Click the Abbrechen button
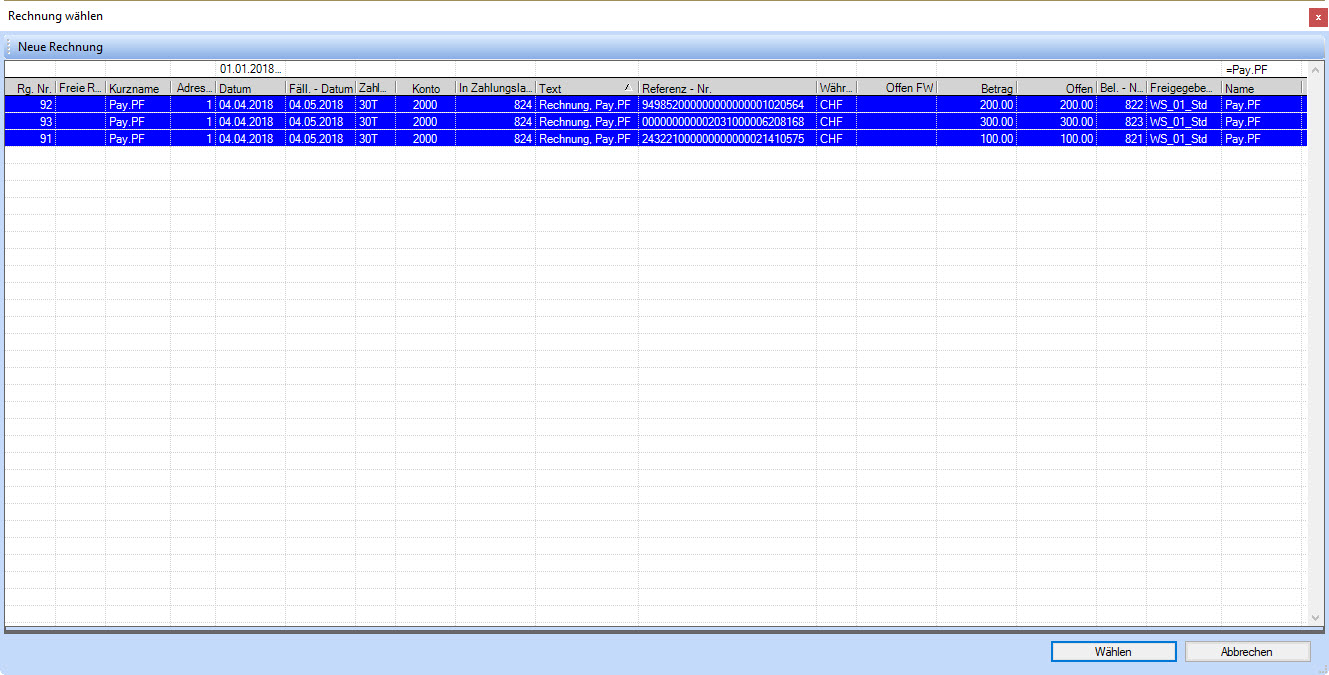 1246,651
